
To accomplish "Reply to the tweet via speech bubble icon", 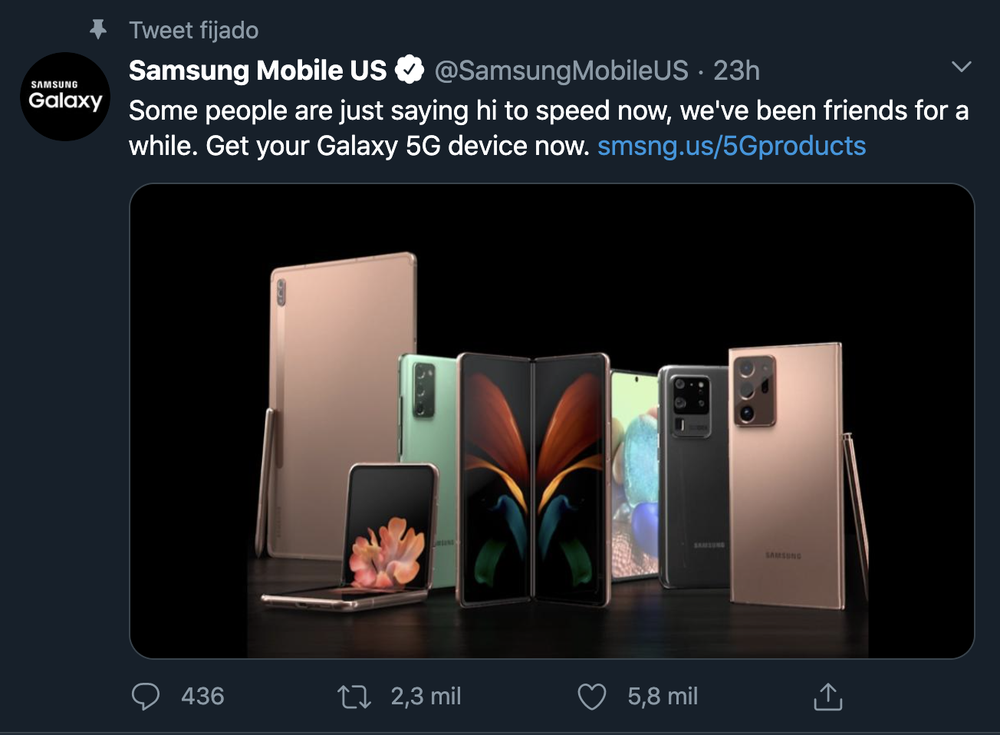I will (146, 696).
